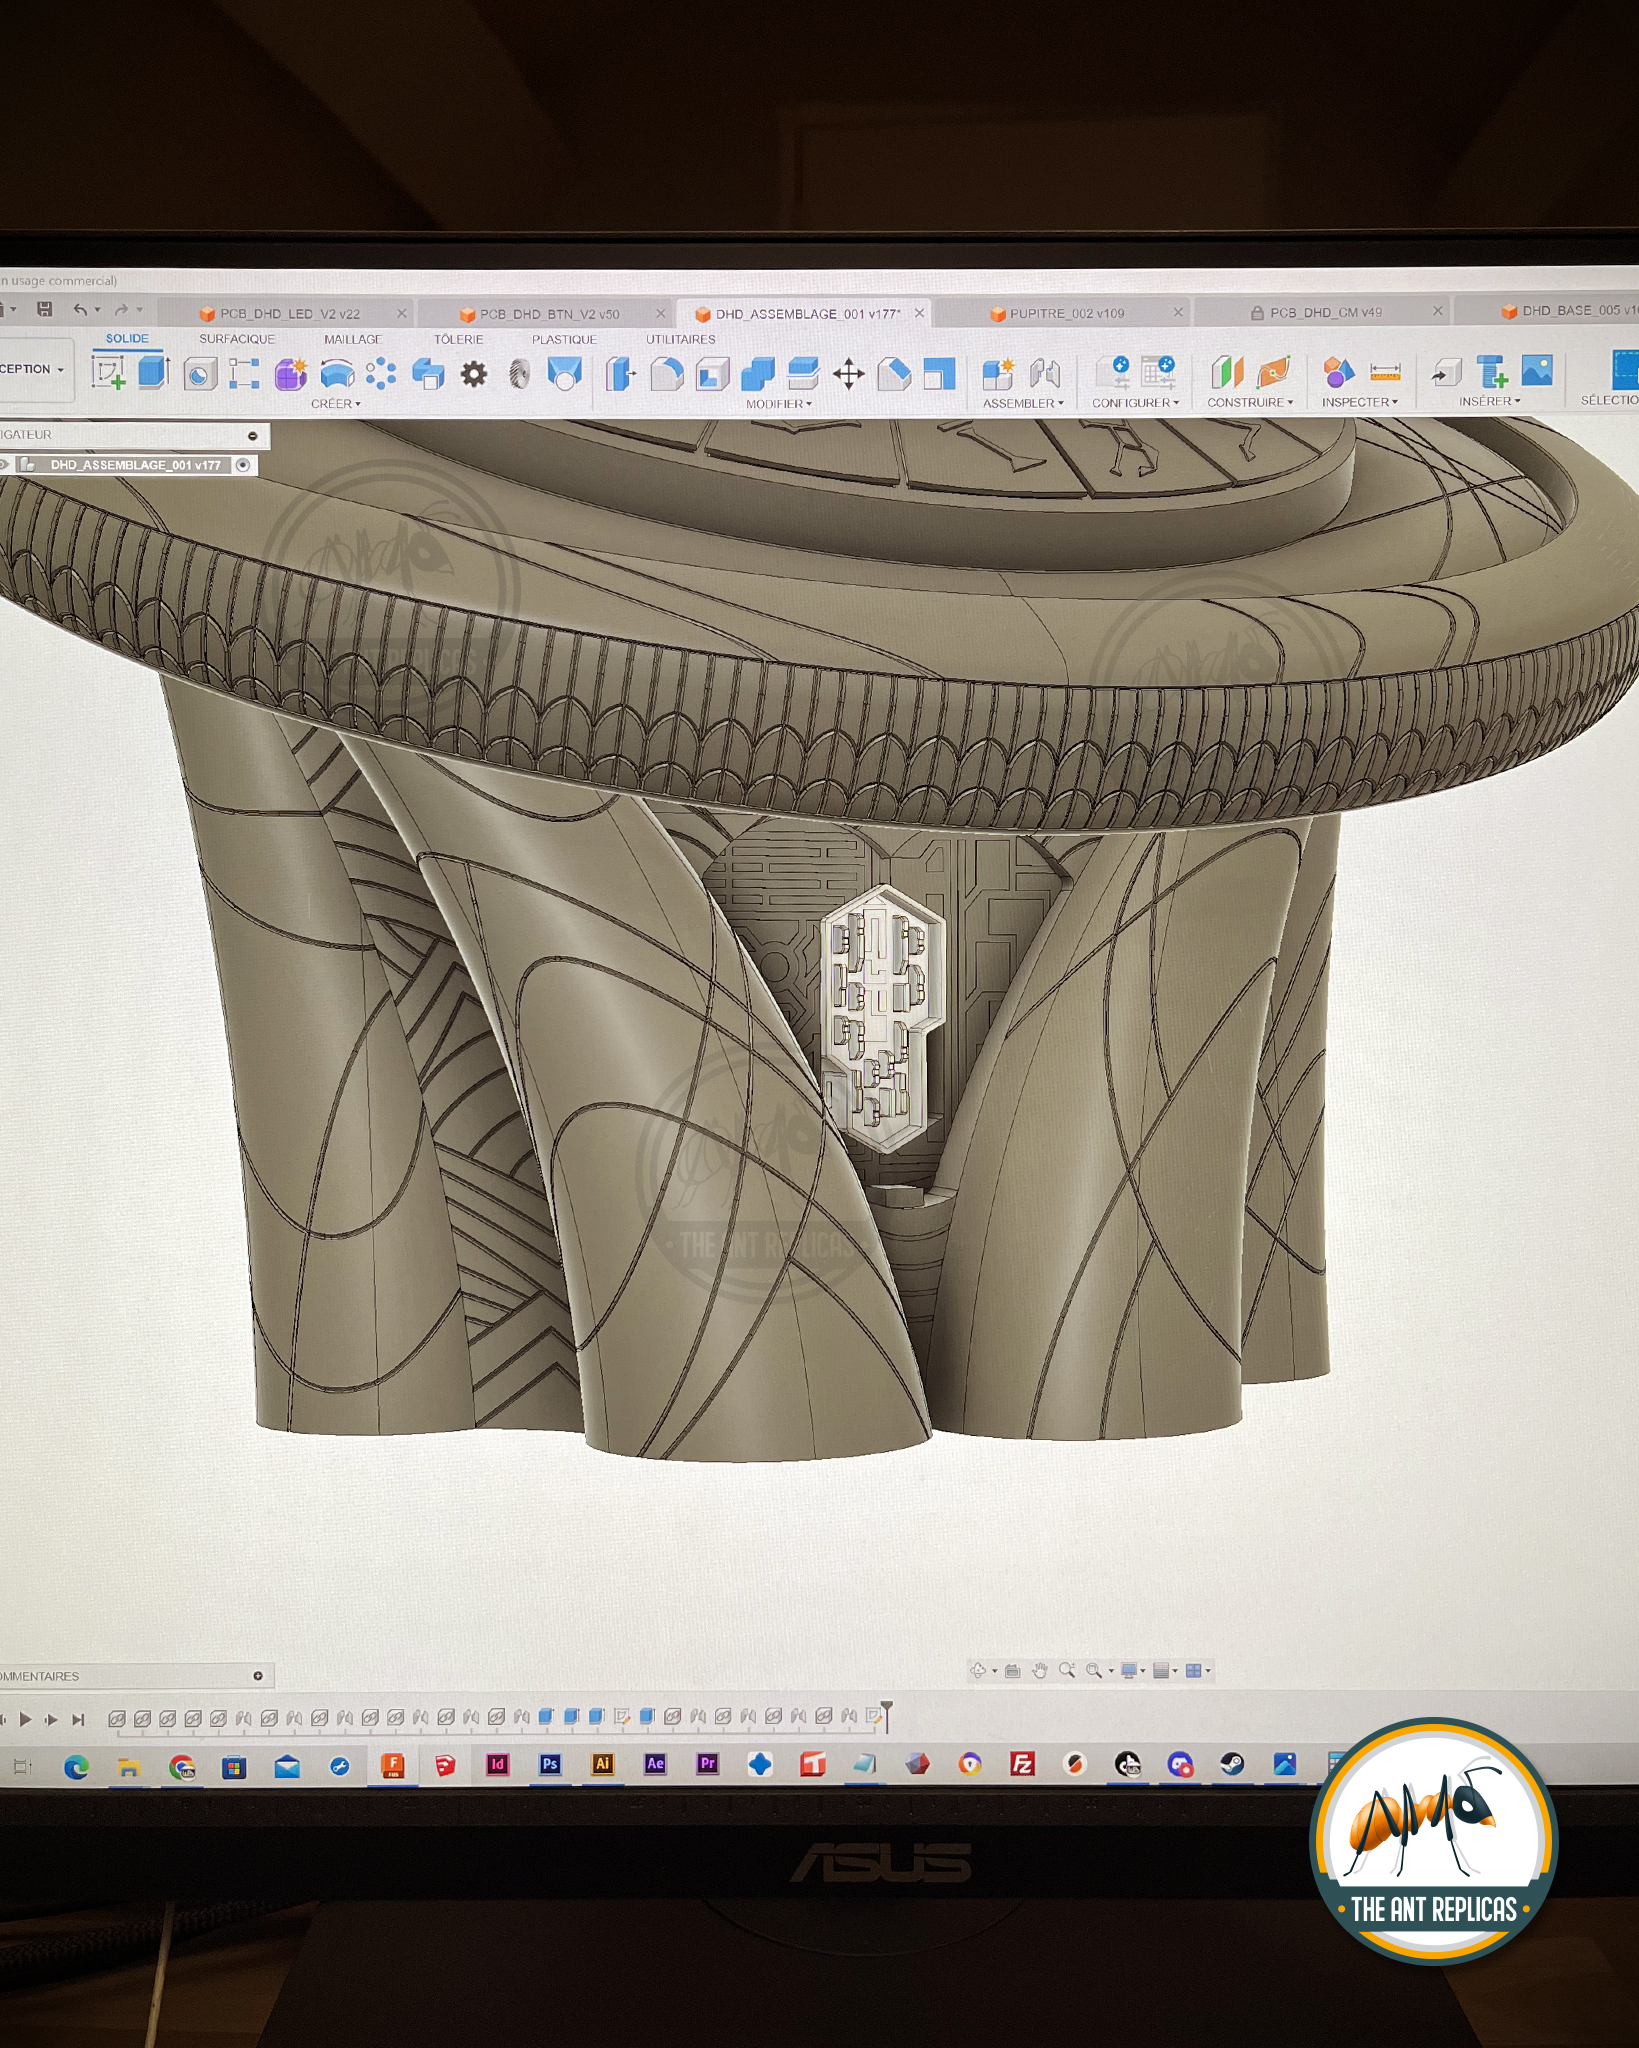Select the Combine tool in Modifier
This screenshot has width=1639, height=2048.
coord(757,375)
